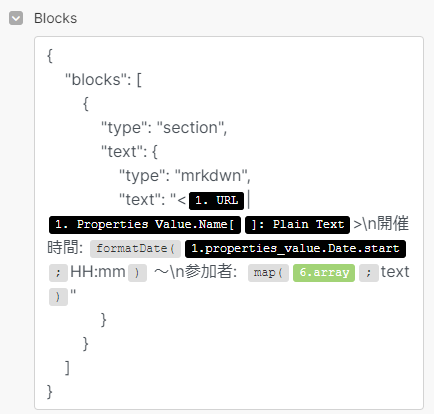434x414 pixels.
Task: Select the ]: Plain Text pill
Action: click(x=297, y=224)
